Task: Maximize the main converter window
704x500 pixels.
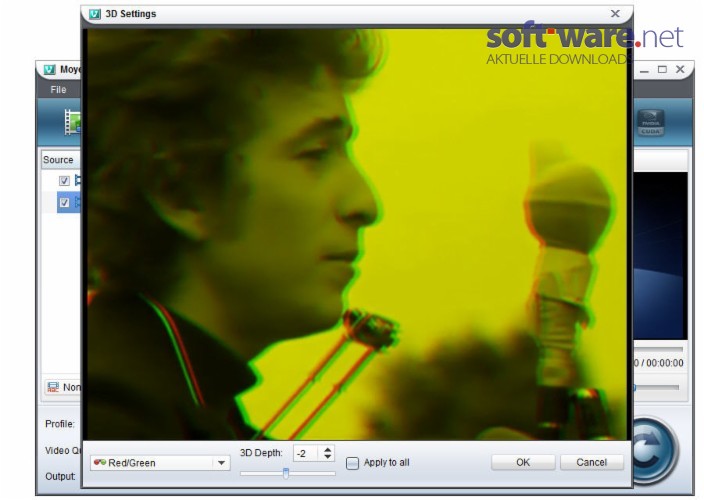Action: point(662,70)
